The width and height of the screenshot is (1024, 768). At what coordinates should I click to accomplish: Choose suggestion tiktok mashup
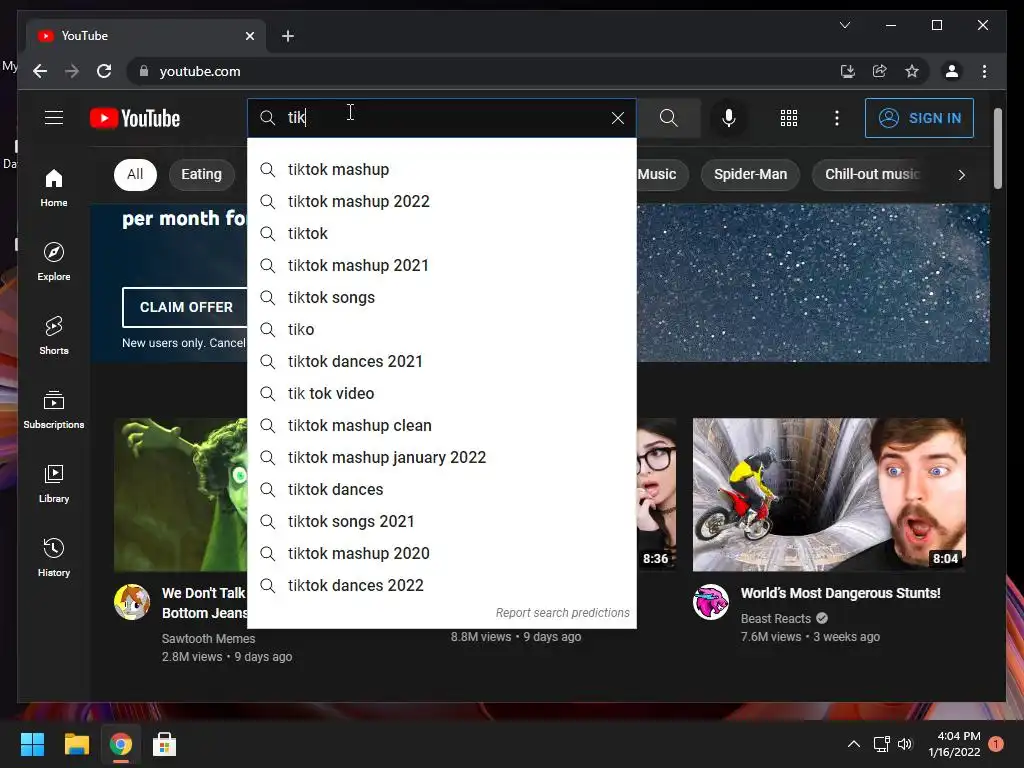[442, 170]
